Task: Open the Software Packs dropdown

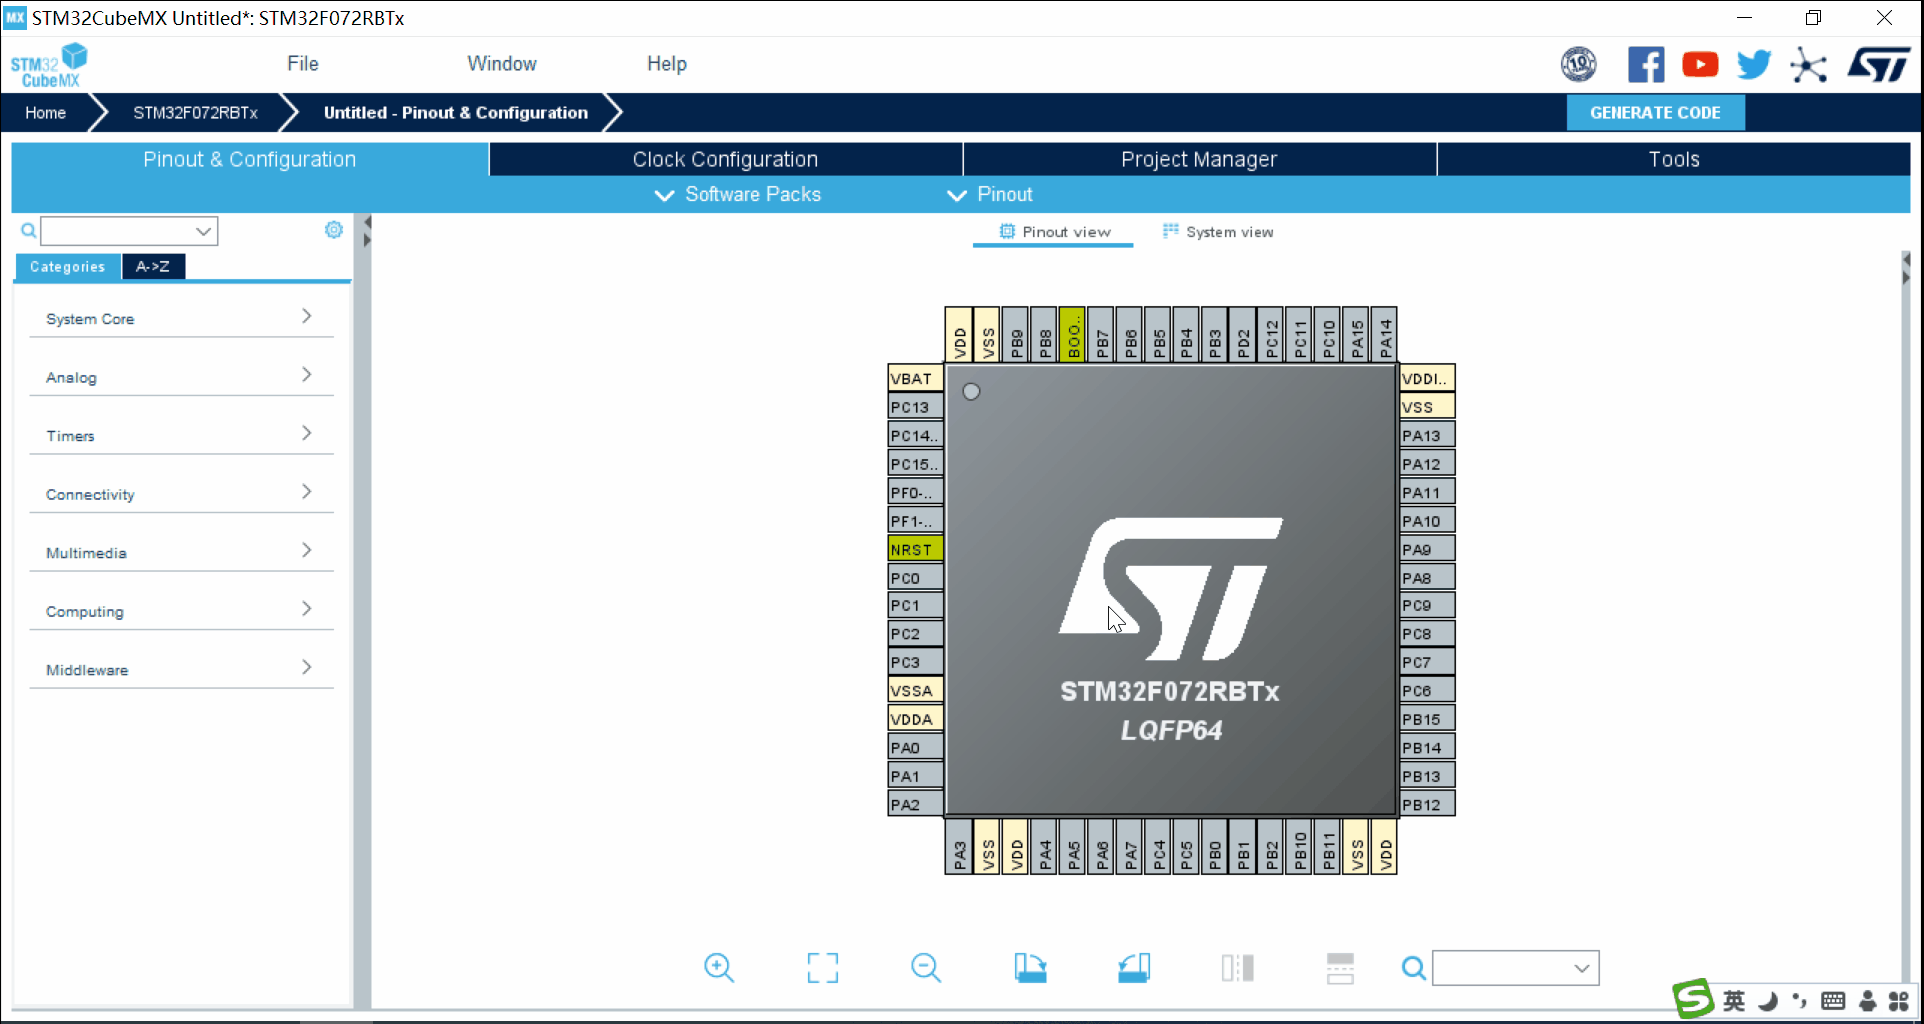Action: click(737, 194)
